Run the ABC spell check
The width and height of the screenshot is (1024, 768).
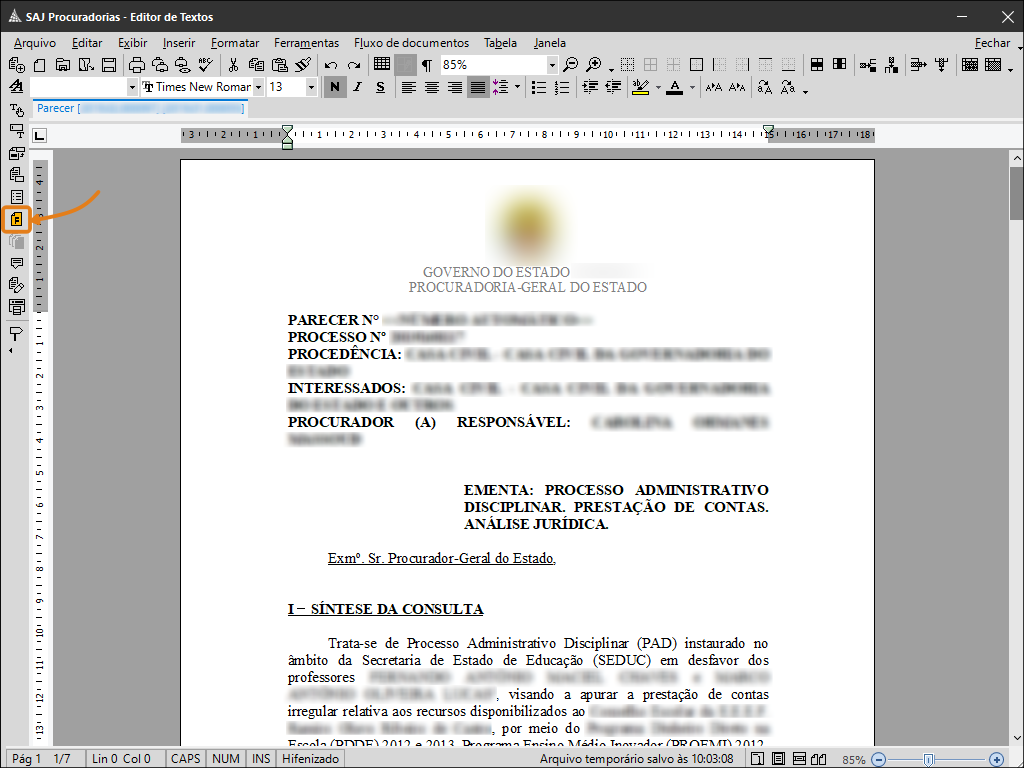206,65
